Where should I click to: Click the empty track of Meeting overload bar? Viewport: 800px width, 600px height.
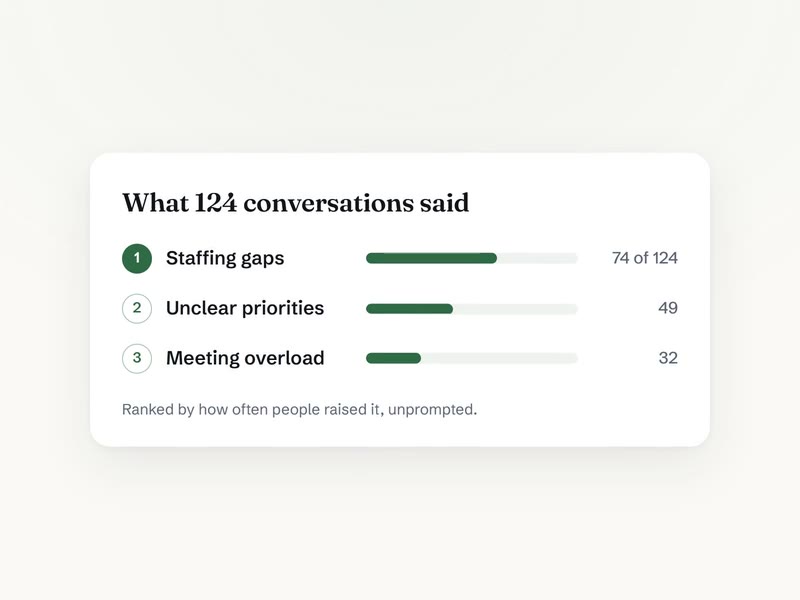point(499,358)
